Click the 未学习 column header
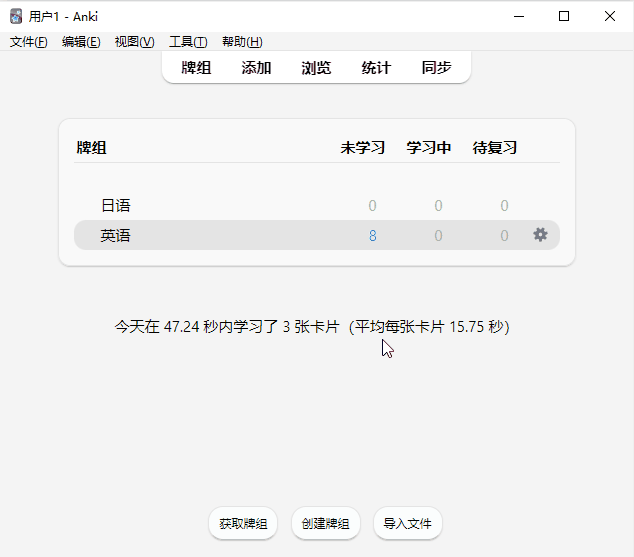 coord(363,148)
